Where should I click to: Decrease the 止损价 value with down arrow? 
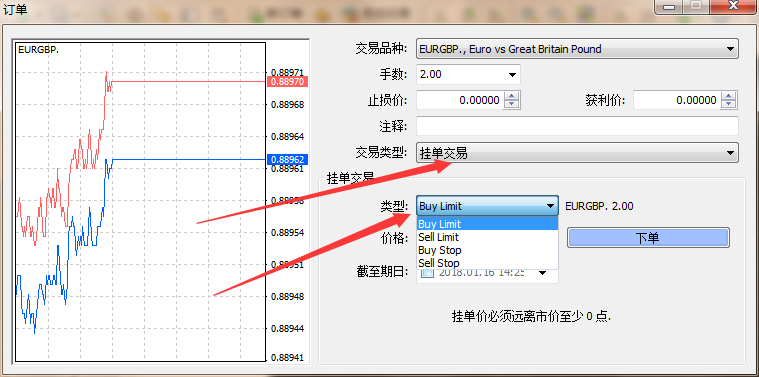click(x=512, y=105)
